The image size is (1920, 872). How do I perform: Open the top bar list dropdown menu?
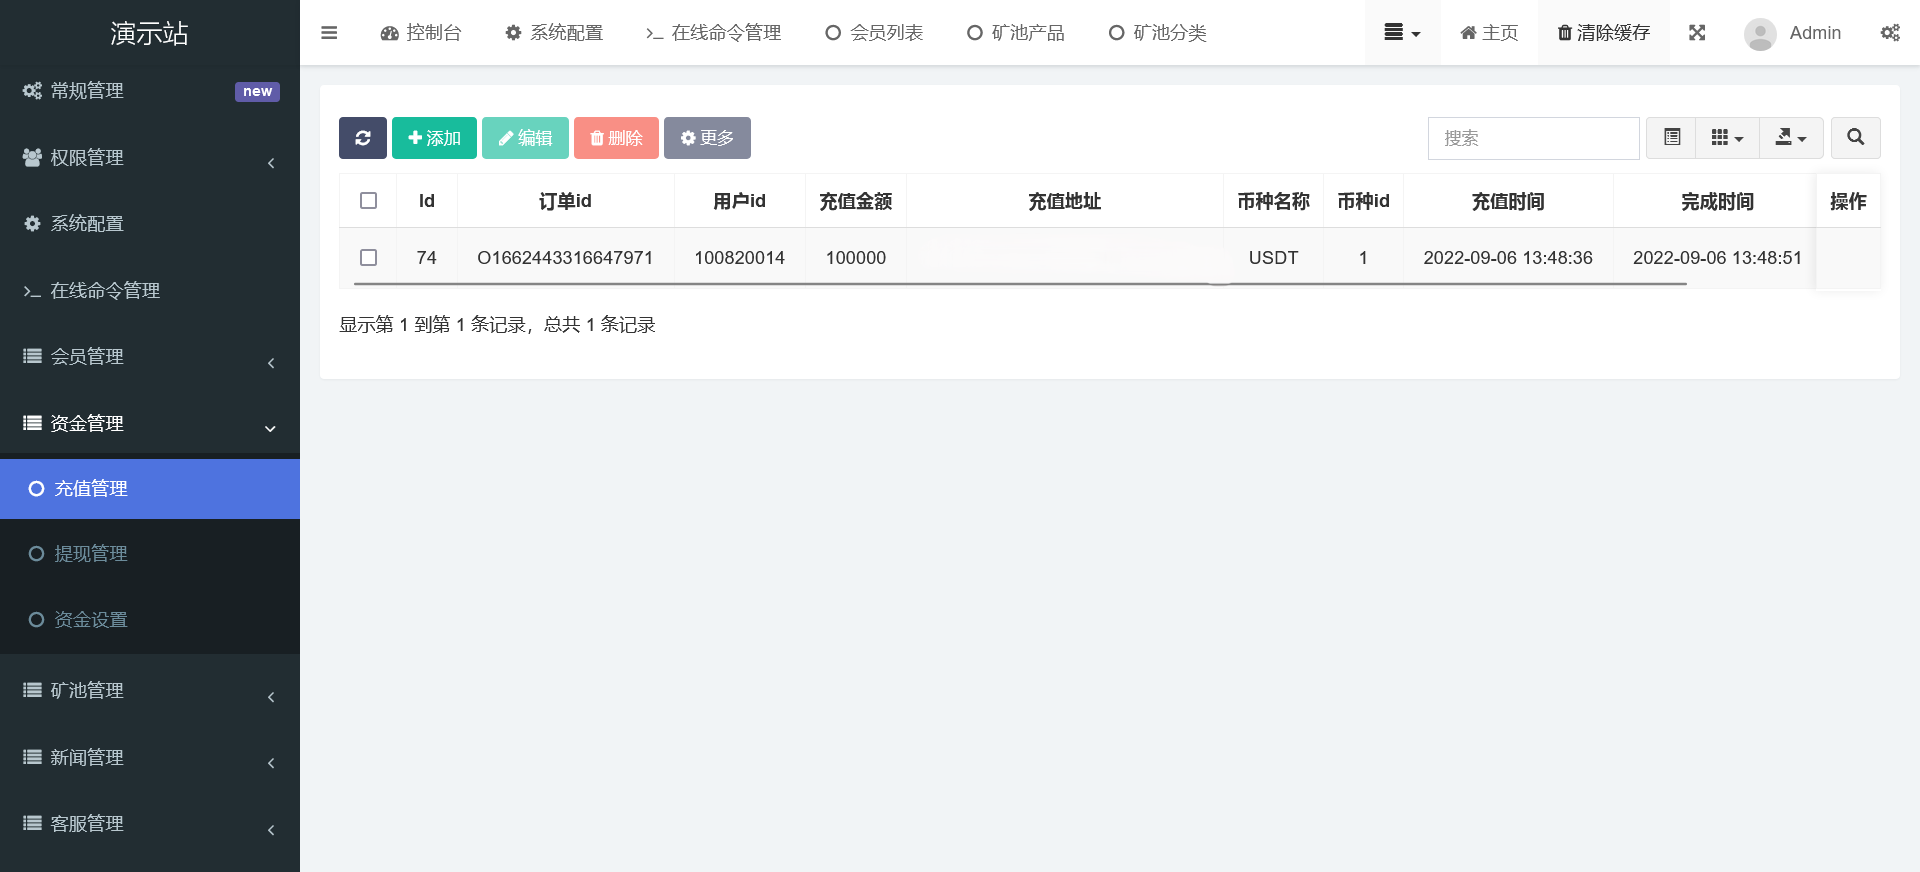[x=1402, y=33]
